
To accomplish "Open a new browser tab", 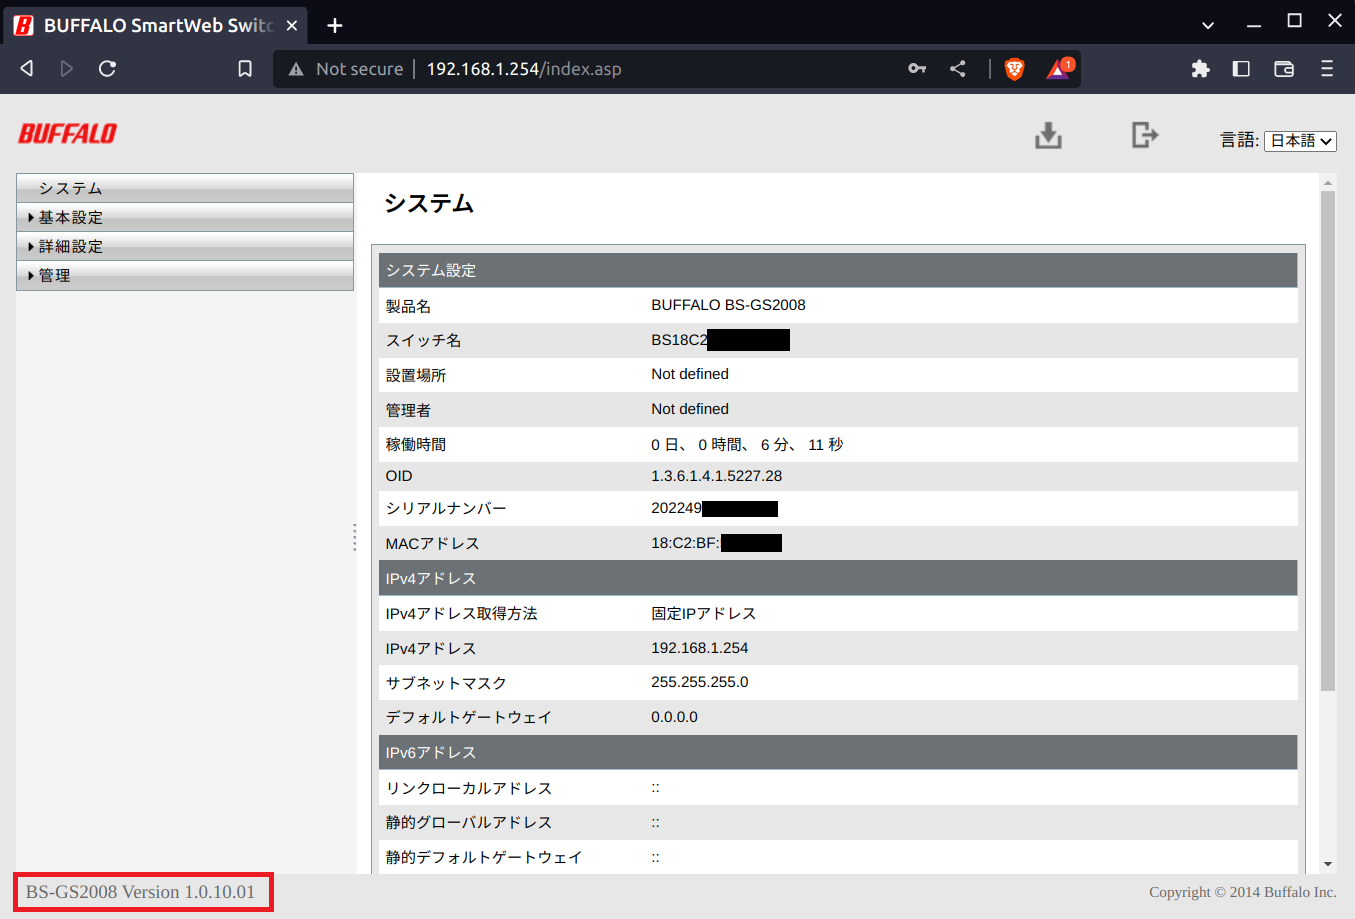I will (335, 25).
